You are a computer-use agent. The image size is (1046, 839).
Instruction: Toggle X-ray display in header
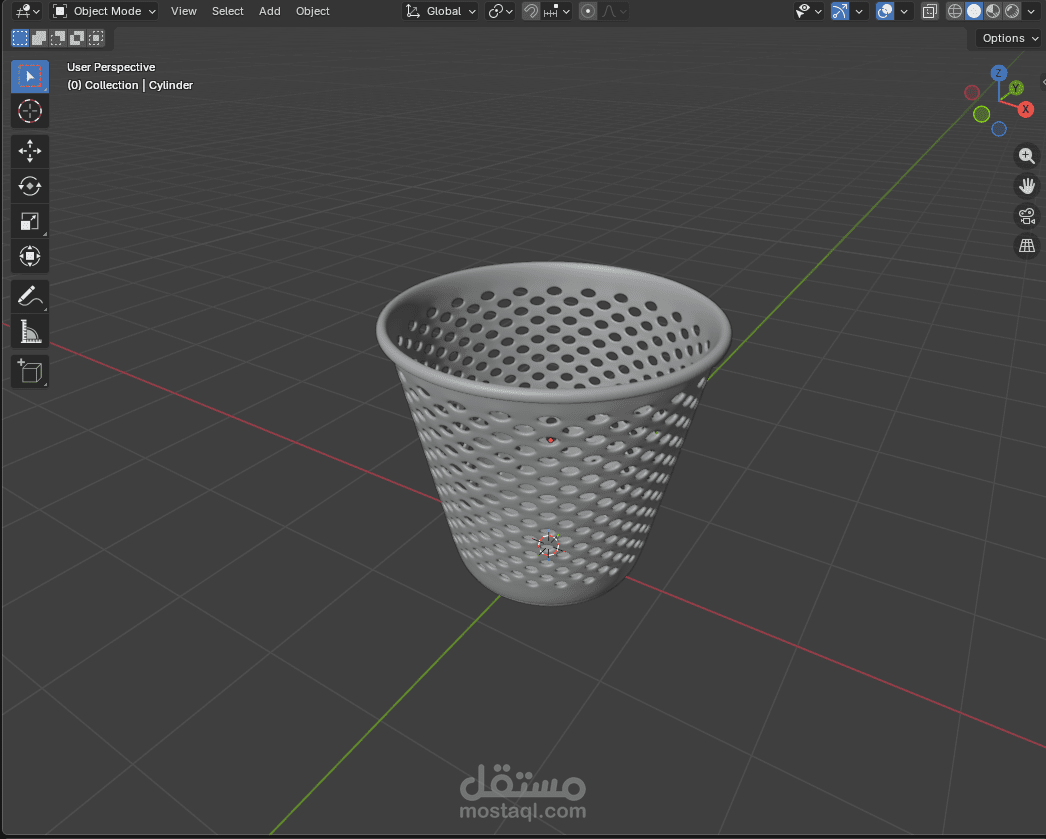pyautogui.click(x=930, y=11)
